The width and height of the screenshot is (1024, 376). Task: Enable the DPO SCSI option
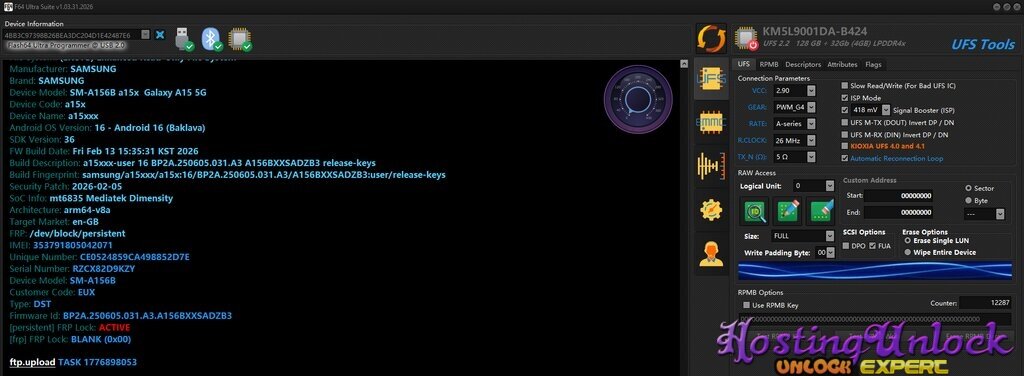847,245
